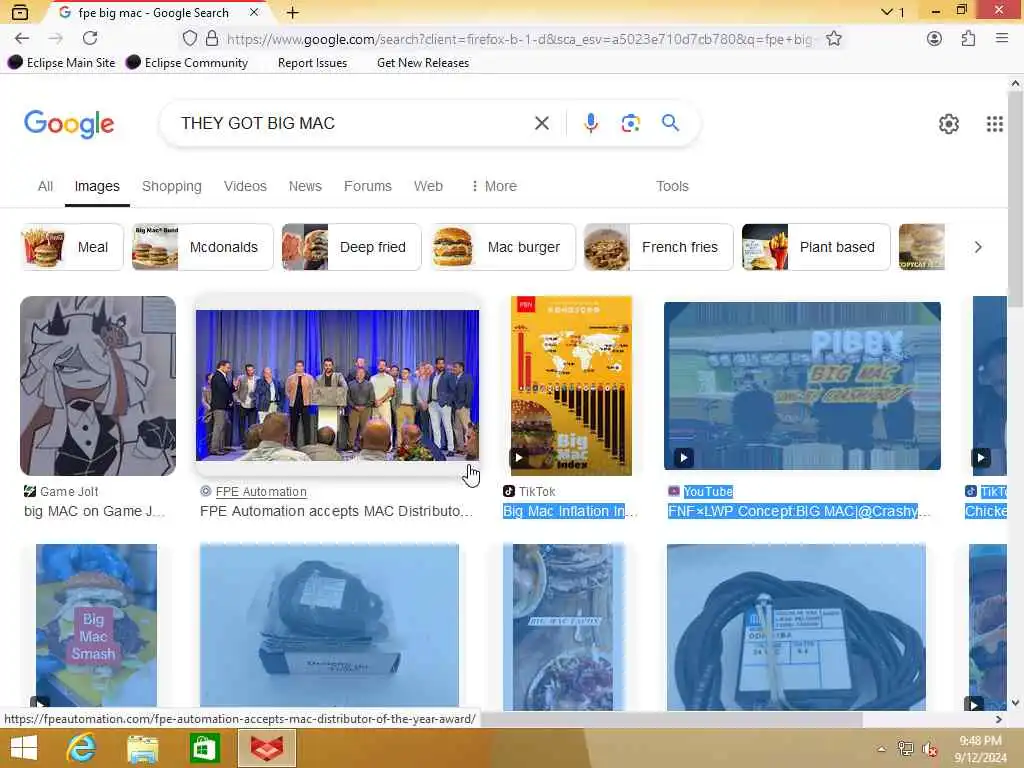
Task: Filter images by Deep fried chip
Action: tap(351, 247)
